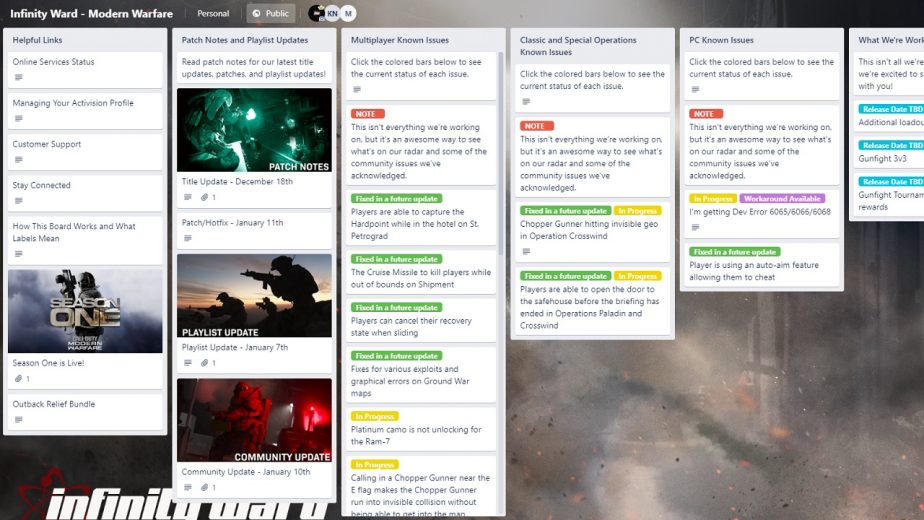The height and width of the screenshot is (520, 924).
Task: Click attachment icon on Community Update January 10th
Action: [x=204, y=488]
